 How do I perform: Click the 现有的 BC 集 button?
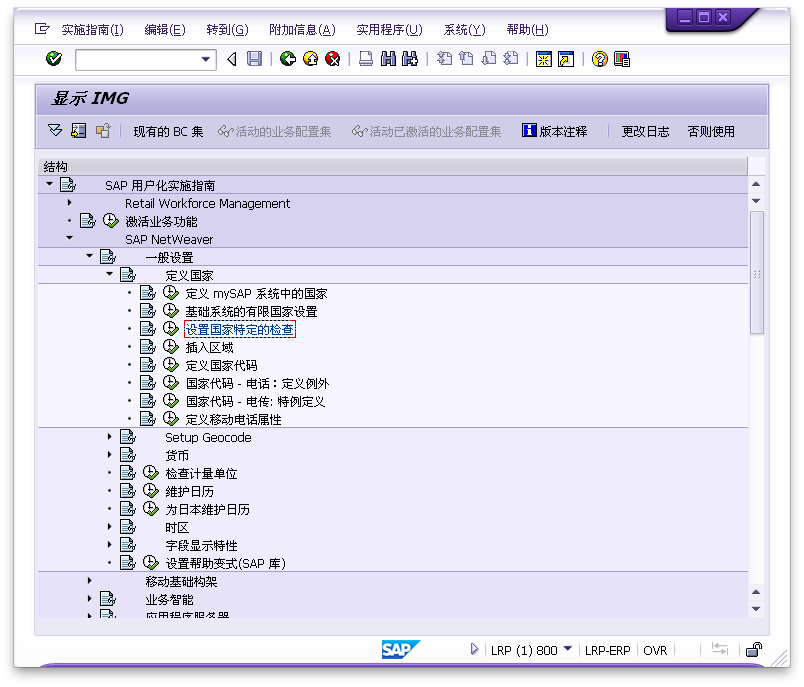pos(168,132)
